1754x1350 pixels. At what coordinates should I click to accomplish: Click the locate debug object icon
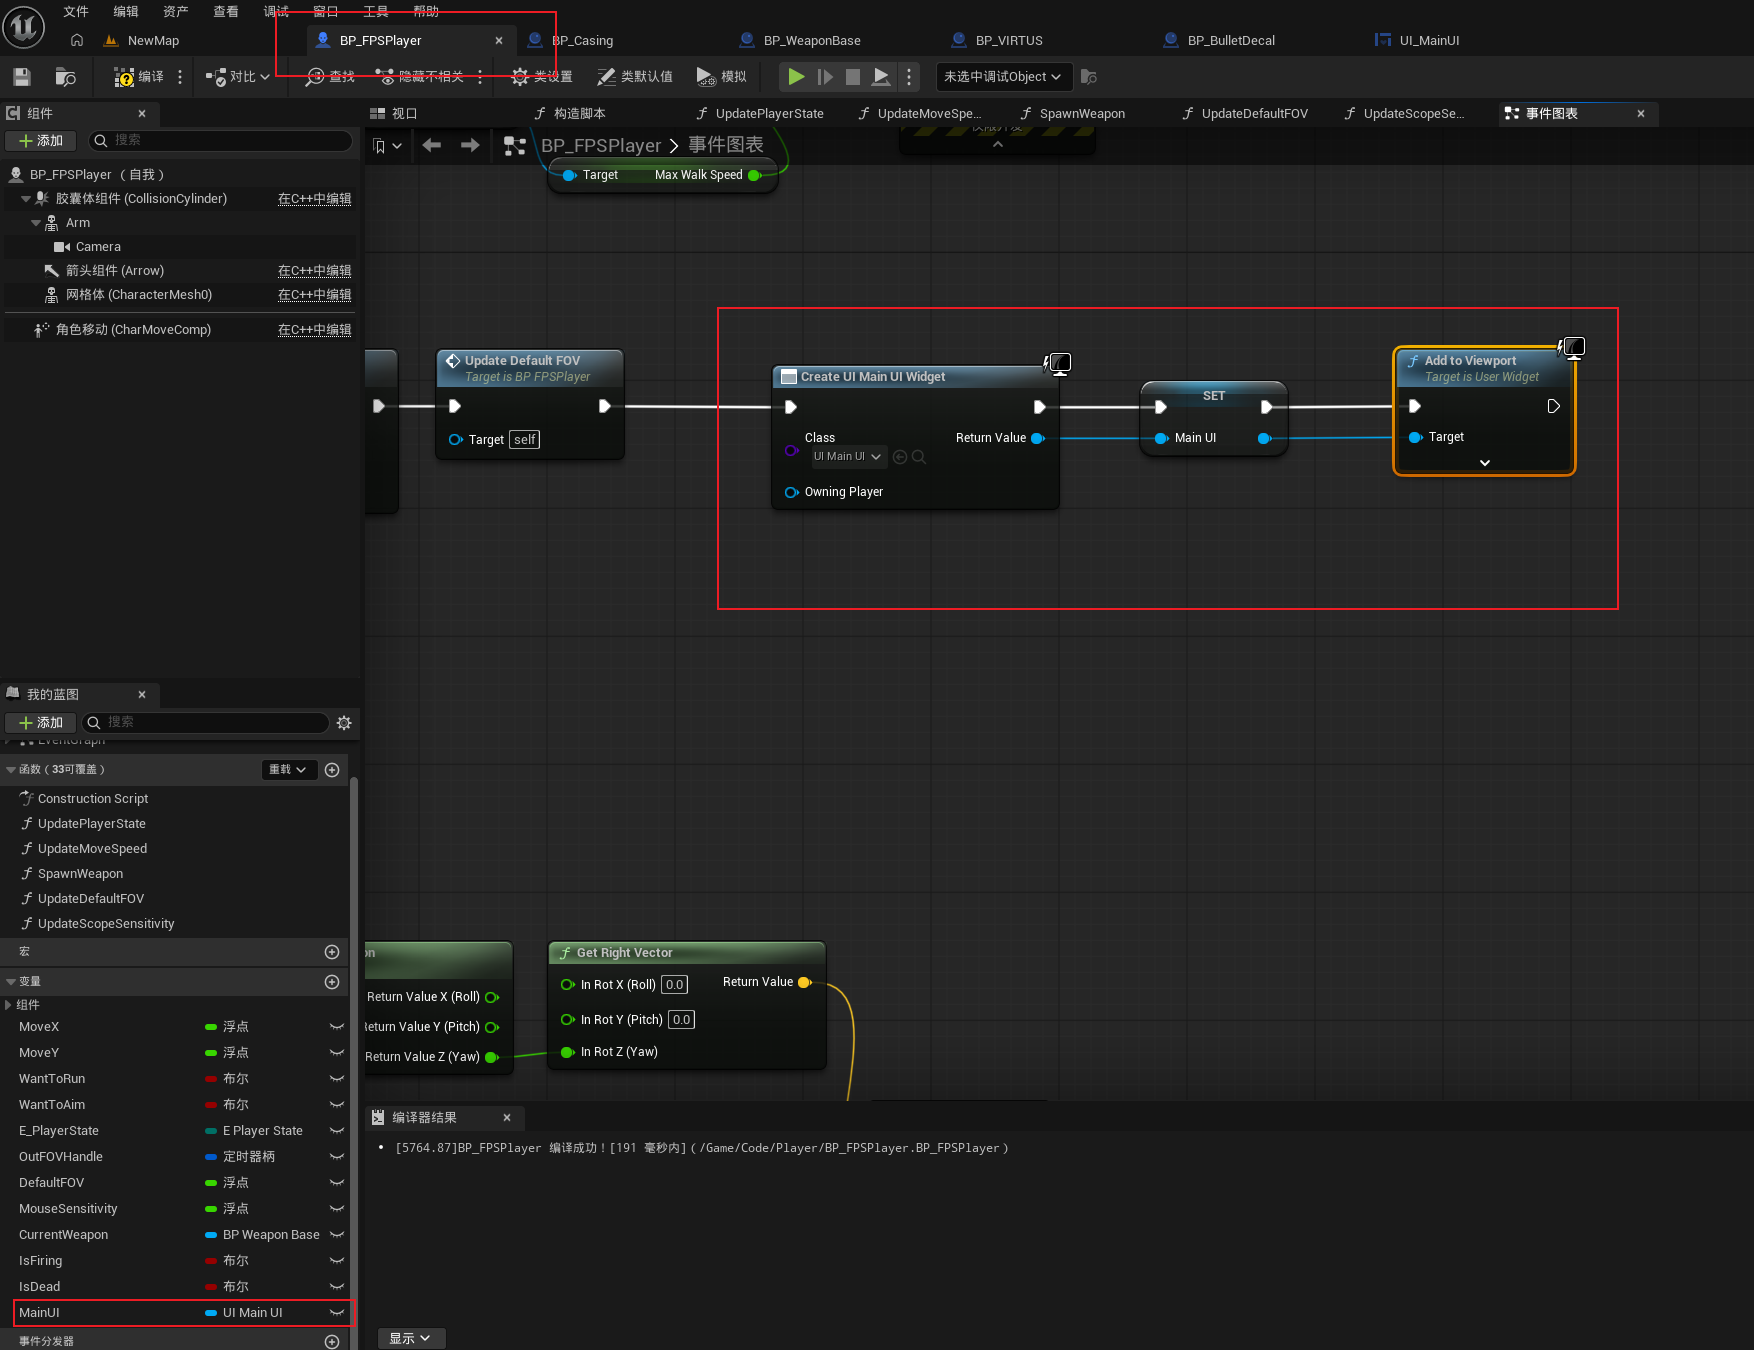(x=1089, y=77)
